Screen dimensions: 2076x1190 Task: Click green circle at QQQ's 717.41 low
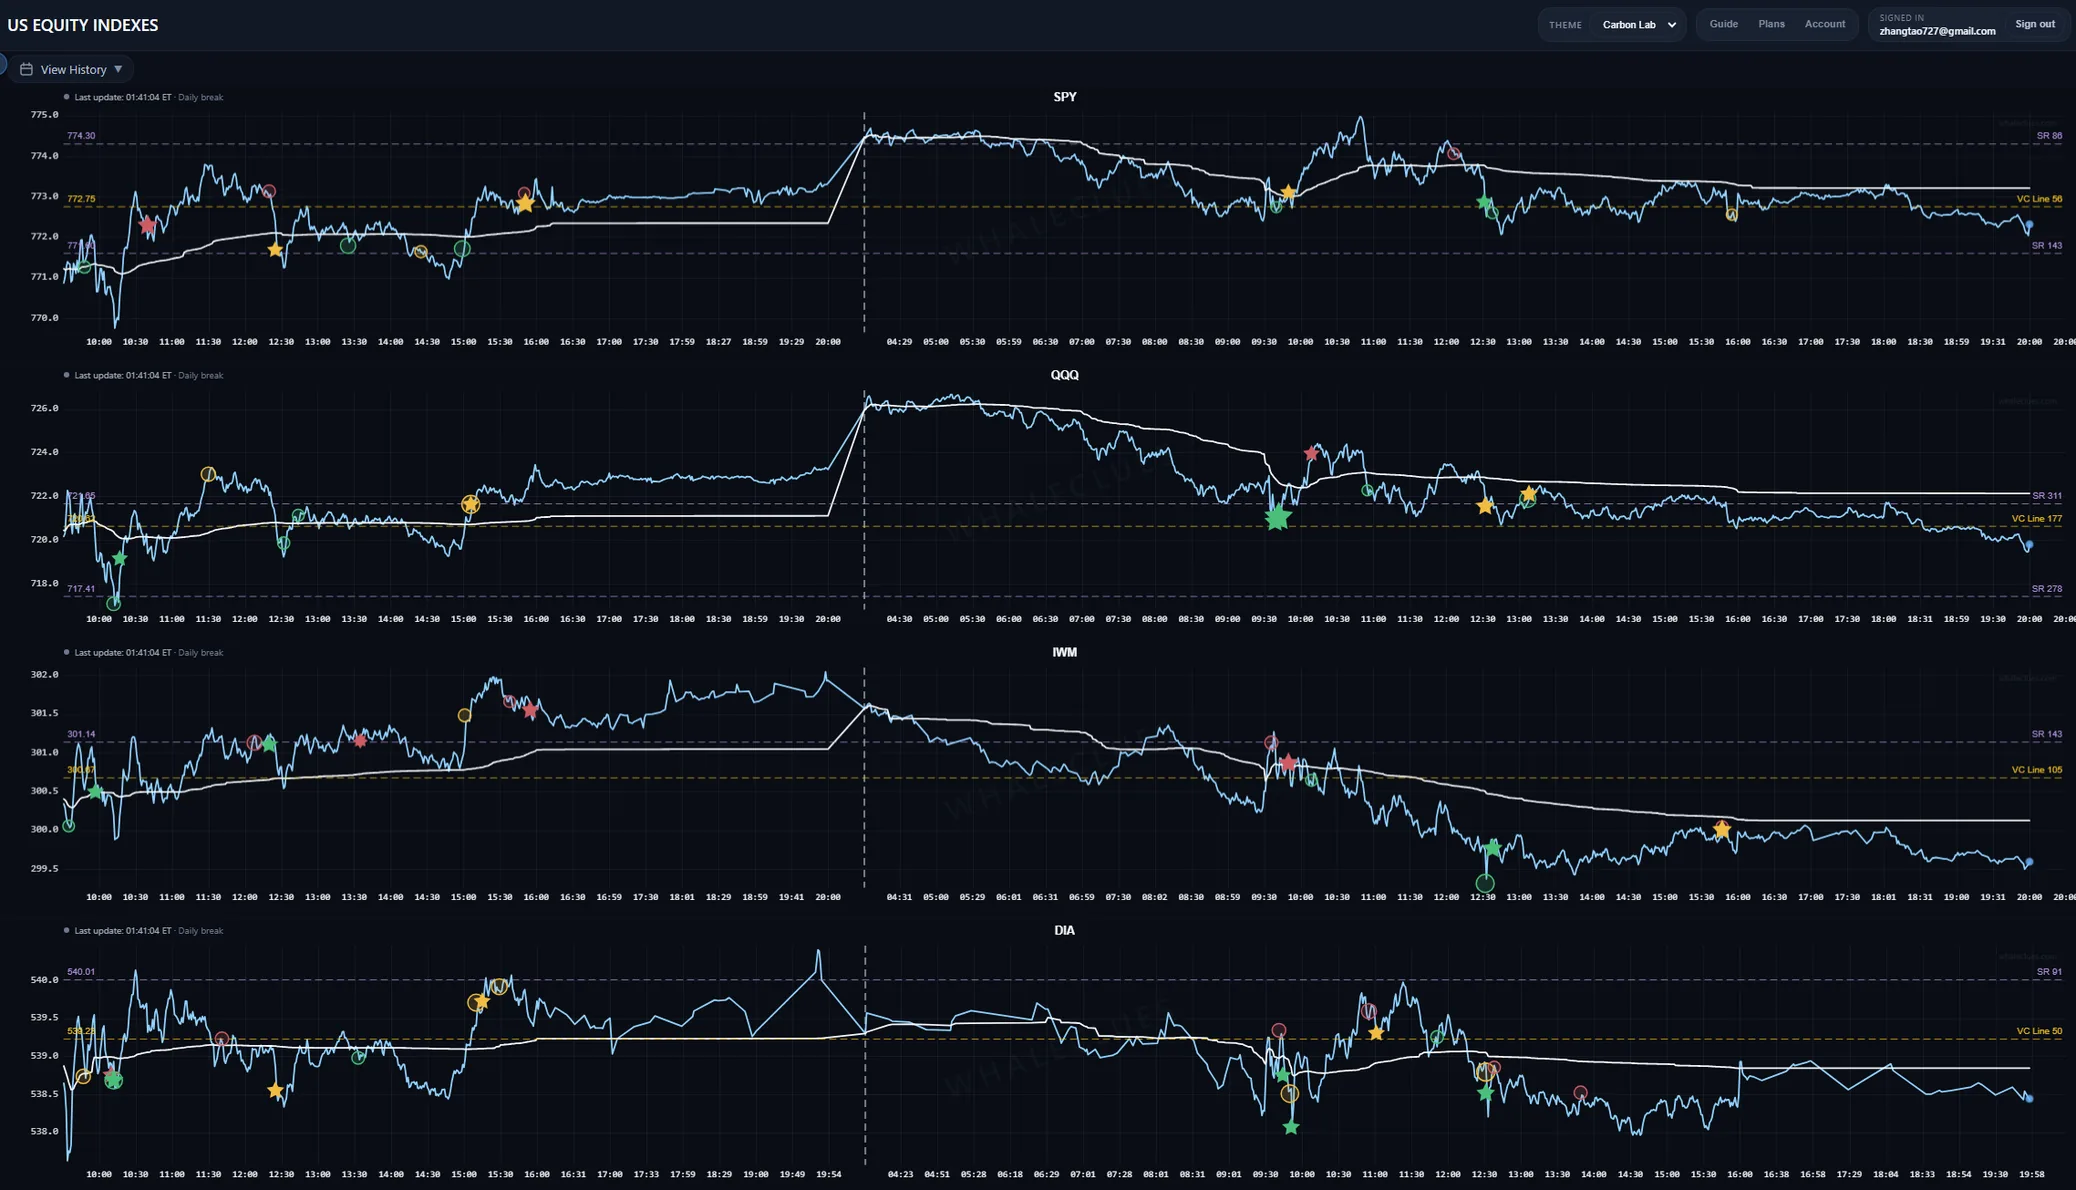point(114,603)
